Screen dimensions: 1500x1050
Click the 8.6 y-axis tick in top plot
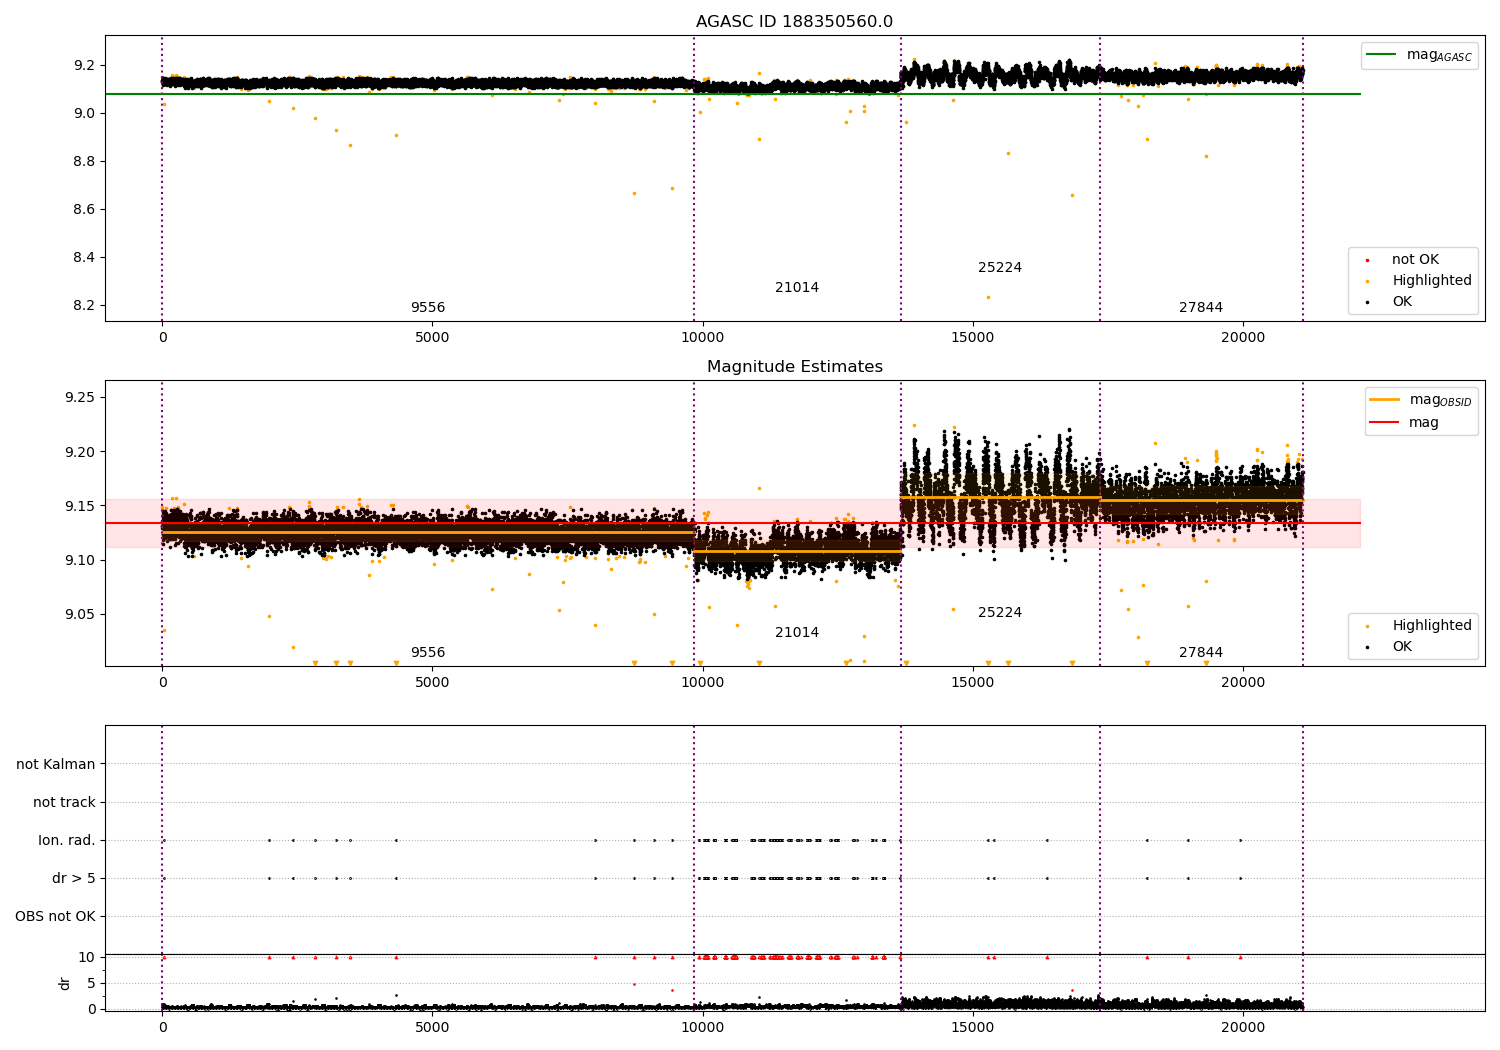pyautogui.click(x=85, y=210)
